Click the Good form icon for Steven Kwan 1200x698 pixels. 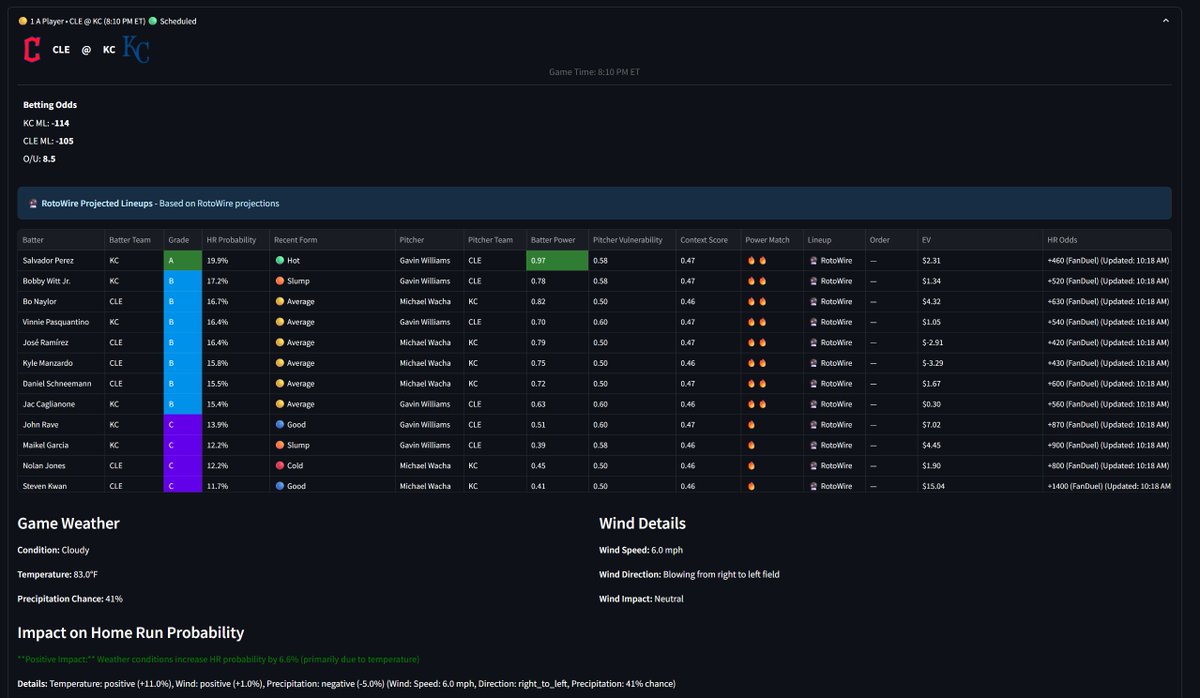click(281, 486)
